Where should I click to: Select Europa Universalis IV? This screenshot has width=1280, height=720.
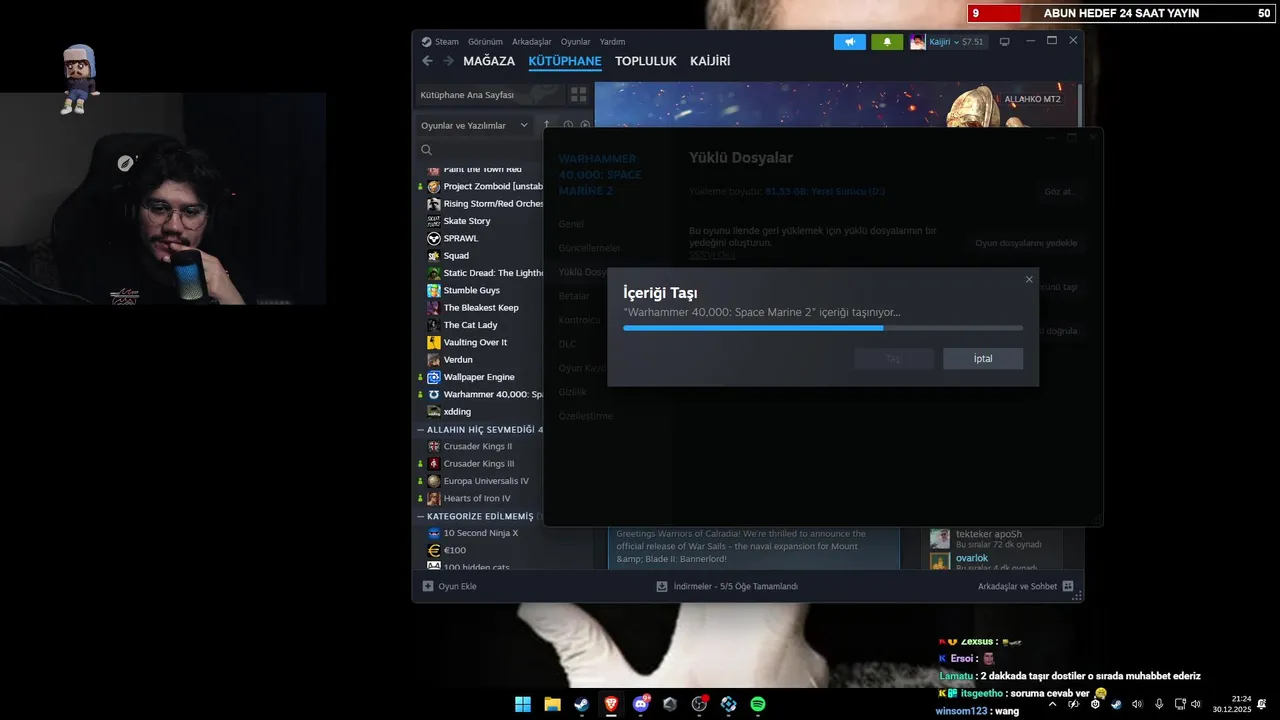485,481
